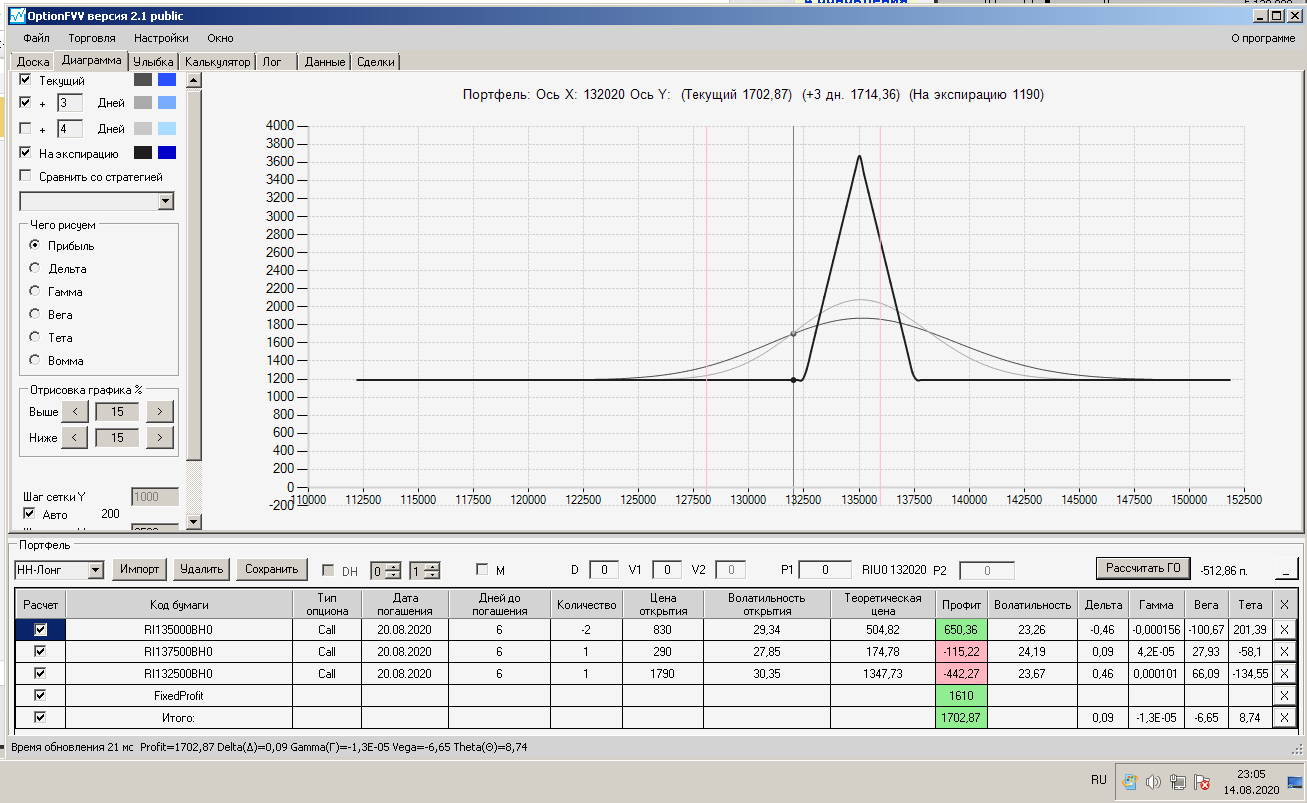The image size is (1307, 803).
Task: Open the Файл menu
Action: click(x=37, y=38)
